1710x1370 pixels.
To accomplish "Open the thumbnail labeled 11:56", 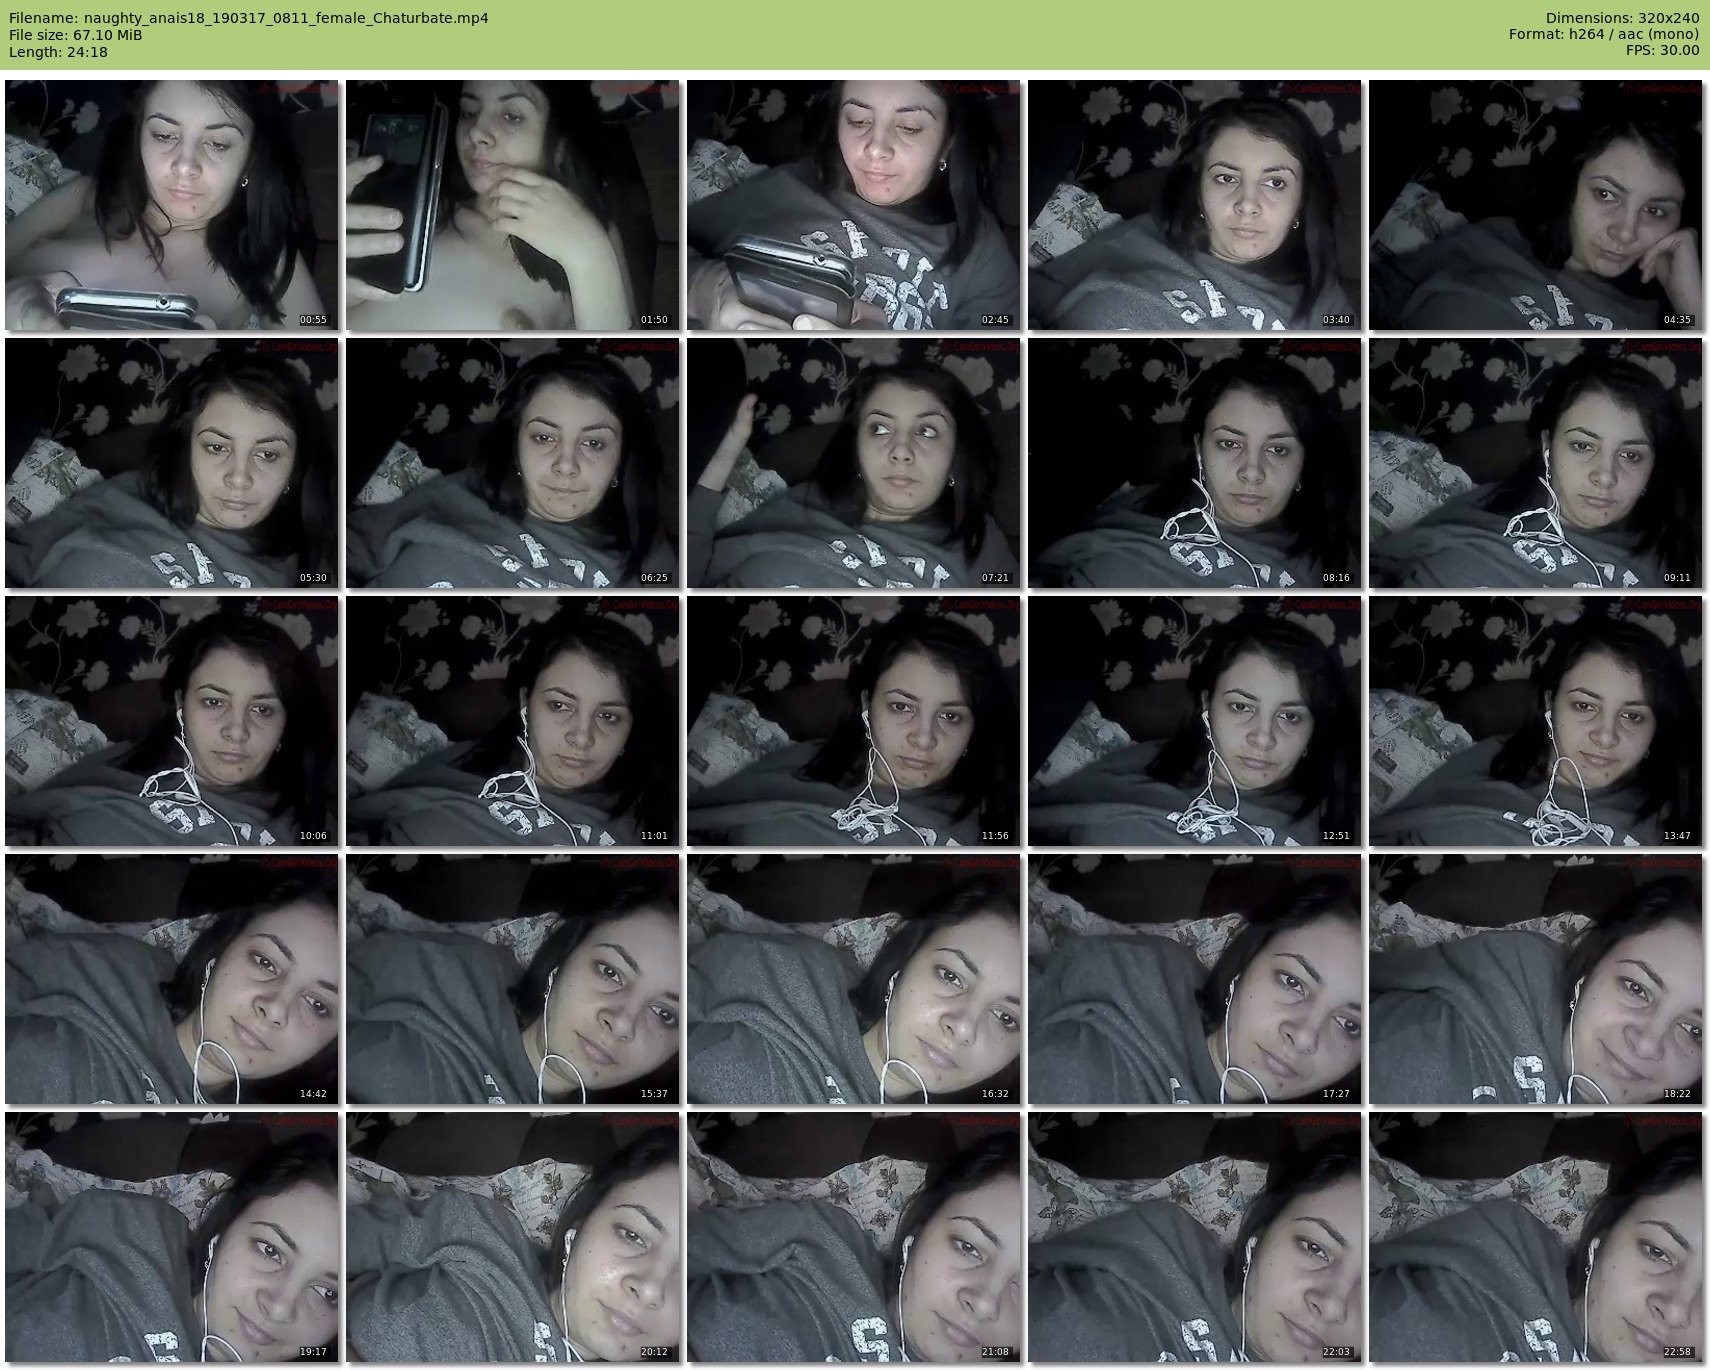I will pyautogui.click(x=854, y=721).
